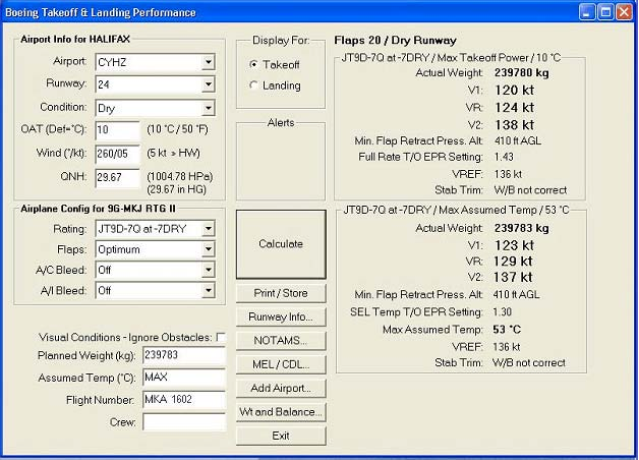Click the Add Airport button
Image resolution: width=639 pixels, height=460 pixels.
coord(281,388)
